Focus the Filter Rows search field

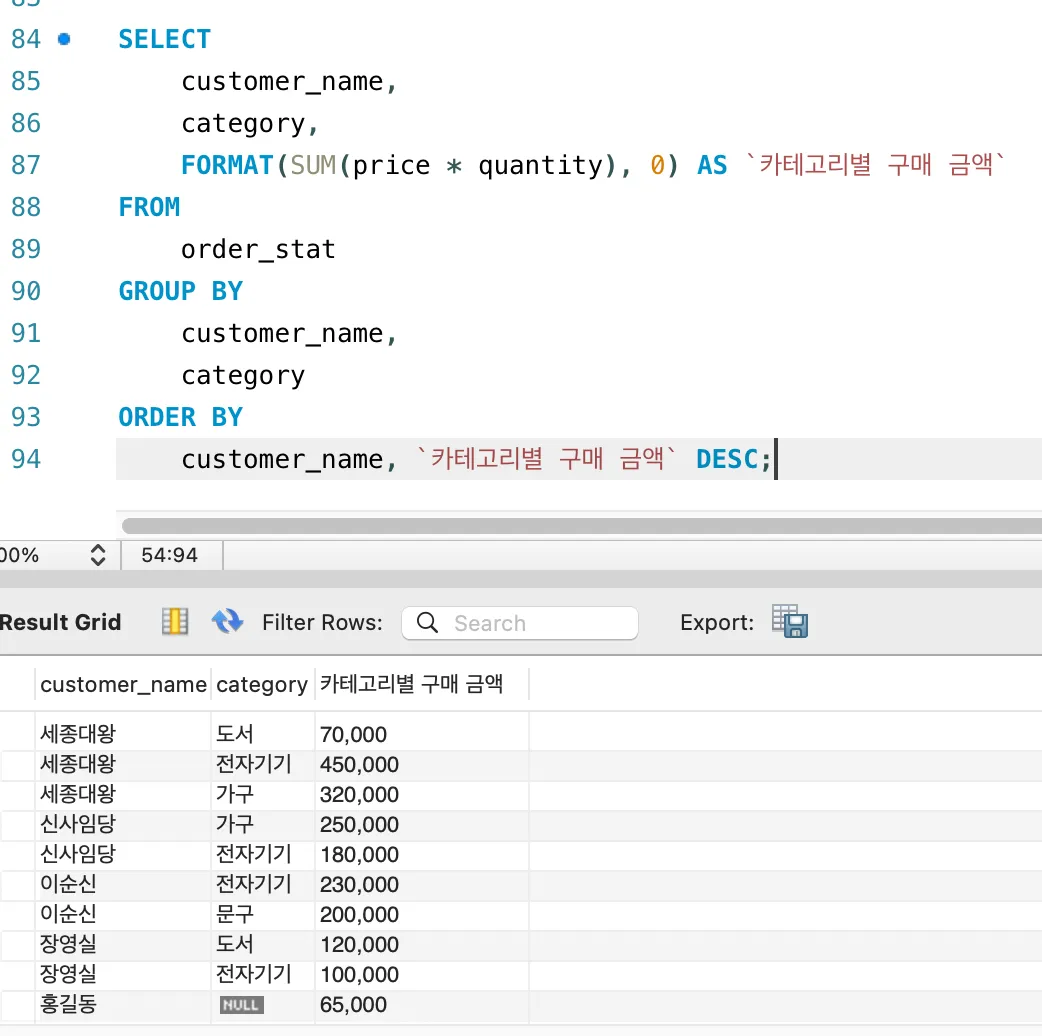pyautogui.click(x=520, y=623)
